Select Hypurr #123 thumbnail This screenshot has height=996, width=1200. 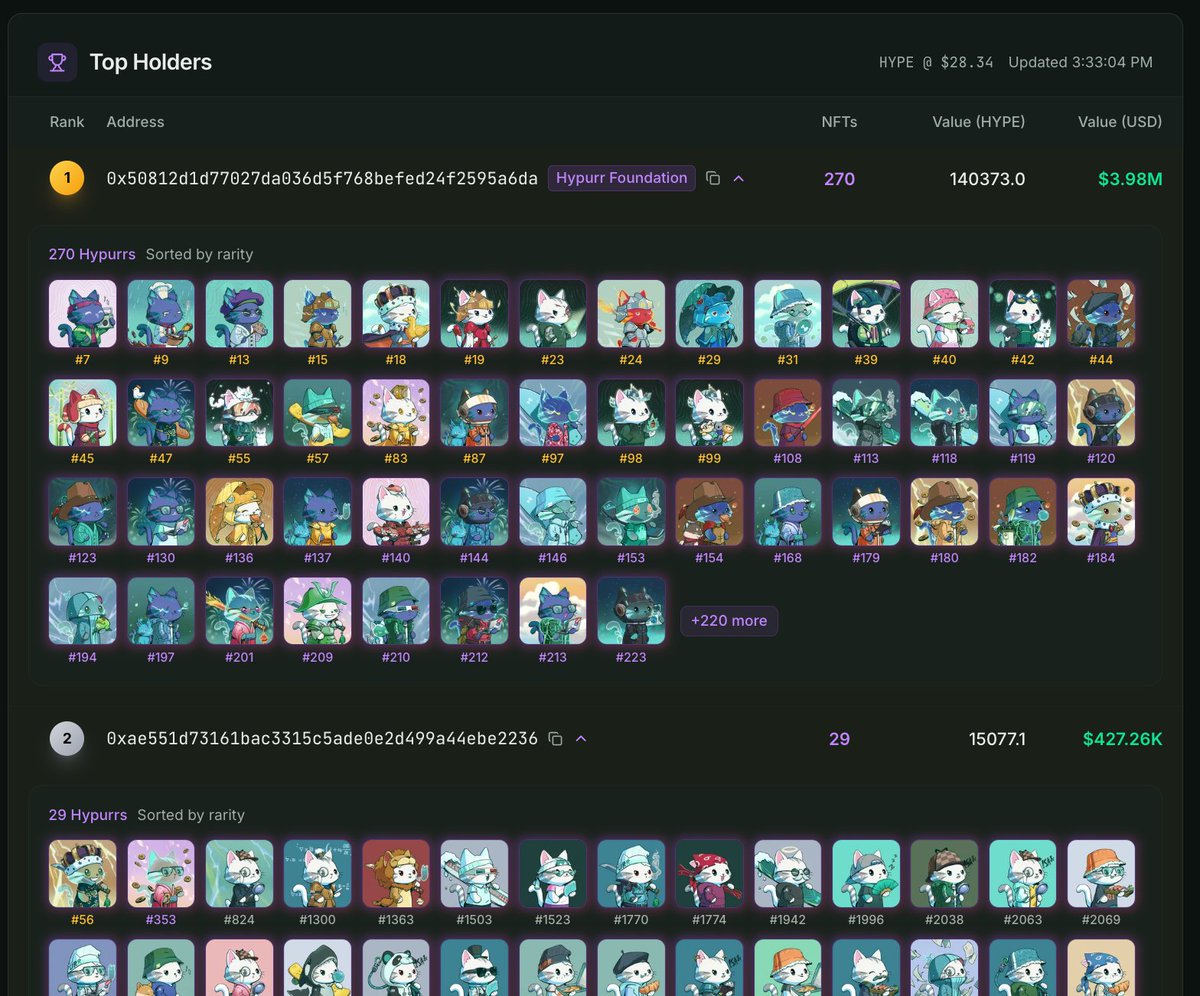tap(83, 511)
